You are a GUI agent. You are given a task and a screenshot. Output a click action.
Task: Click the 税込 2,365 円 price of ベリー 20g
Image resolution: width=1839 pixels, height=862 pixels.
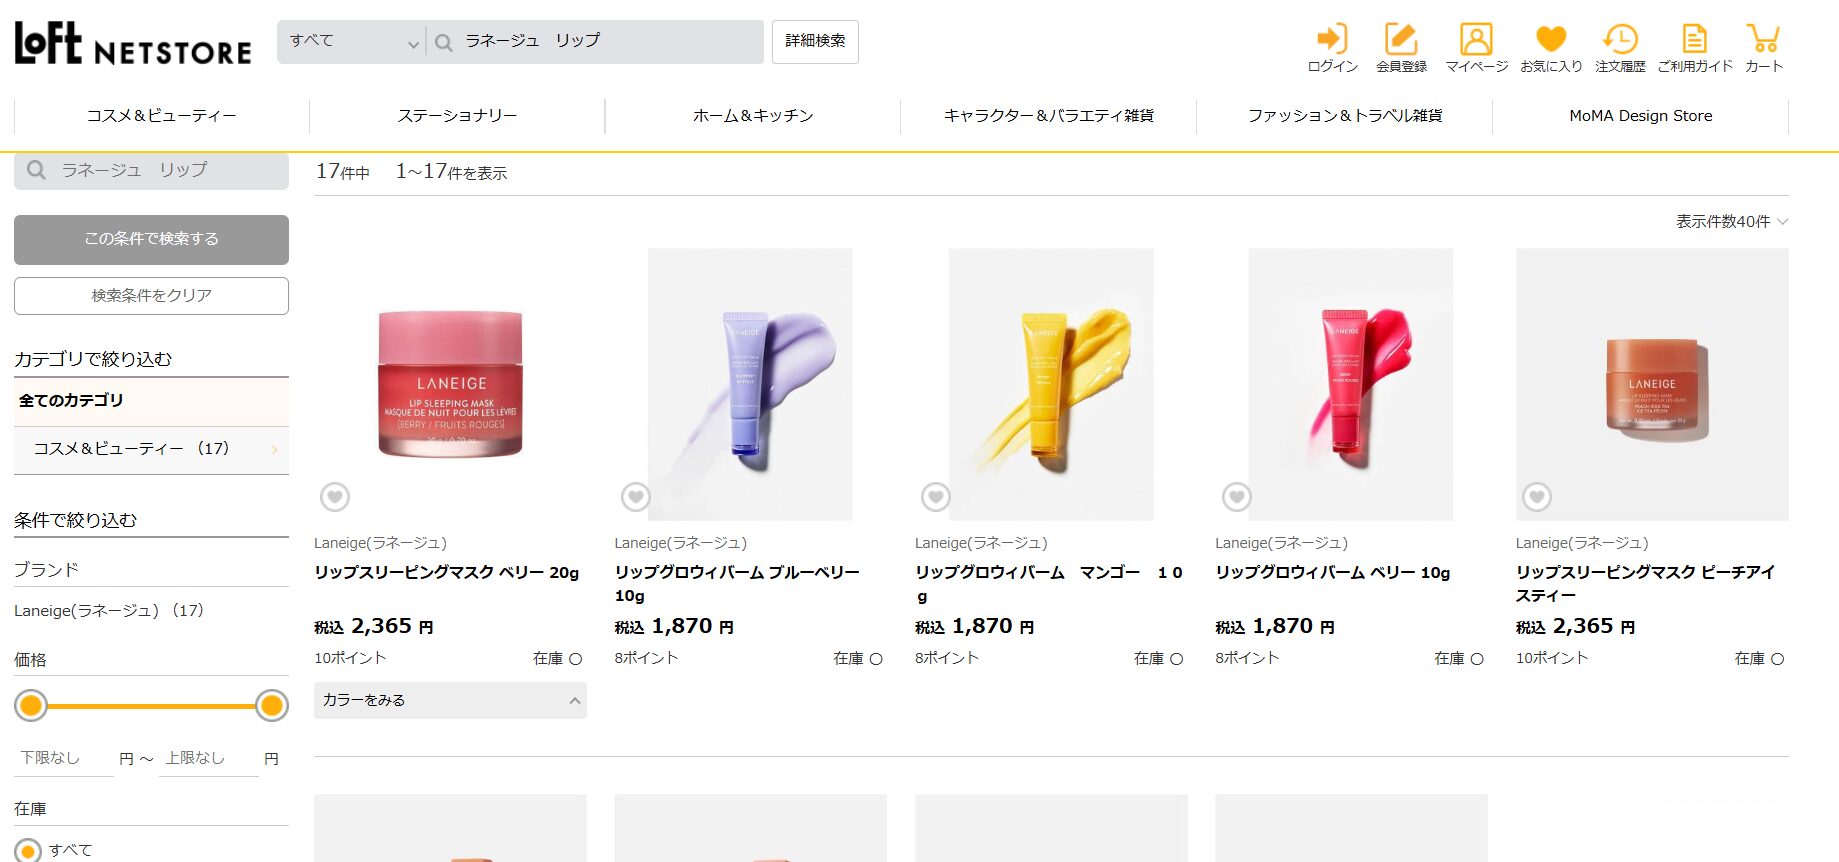[374, 627]
